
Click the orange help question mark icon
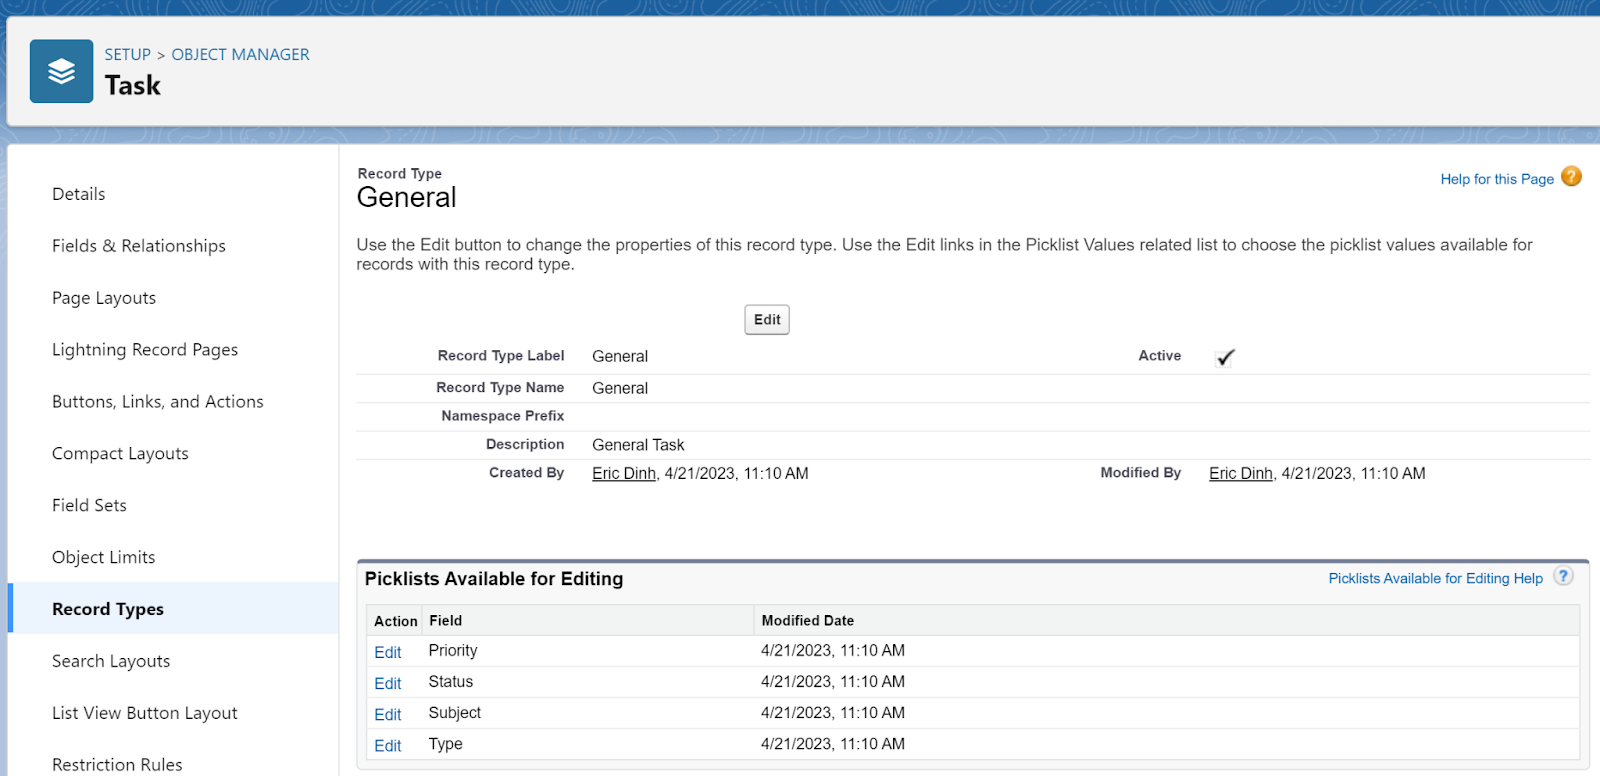[x=1571, y=177]
